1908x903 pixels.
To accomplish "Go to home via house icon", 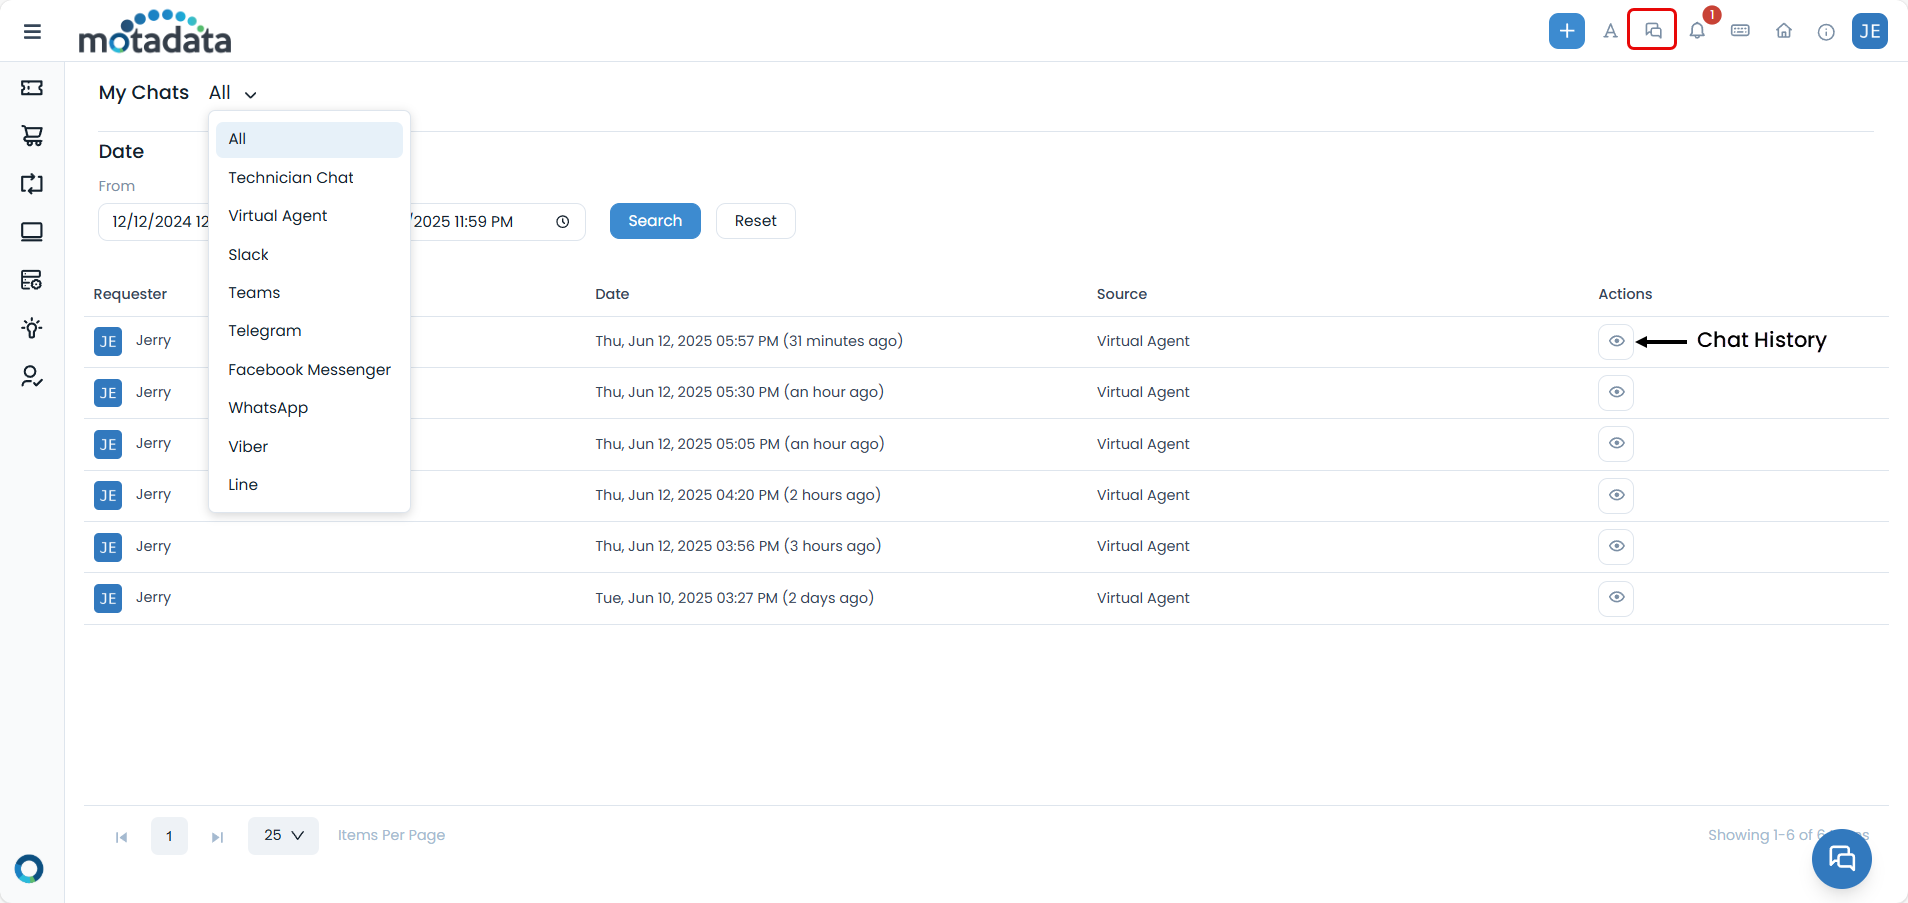I will (x=1783, y=31).
